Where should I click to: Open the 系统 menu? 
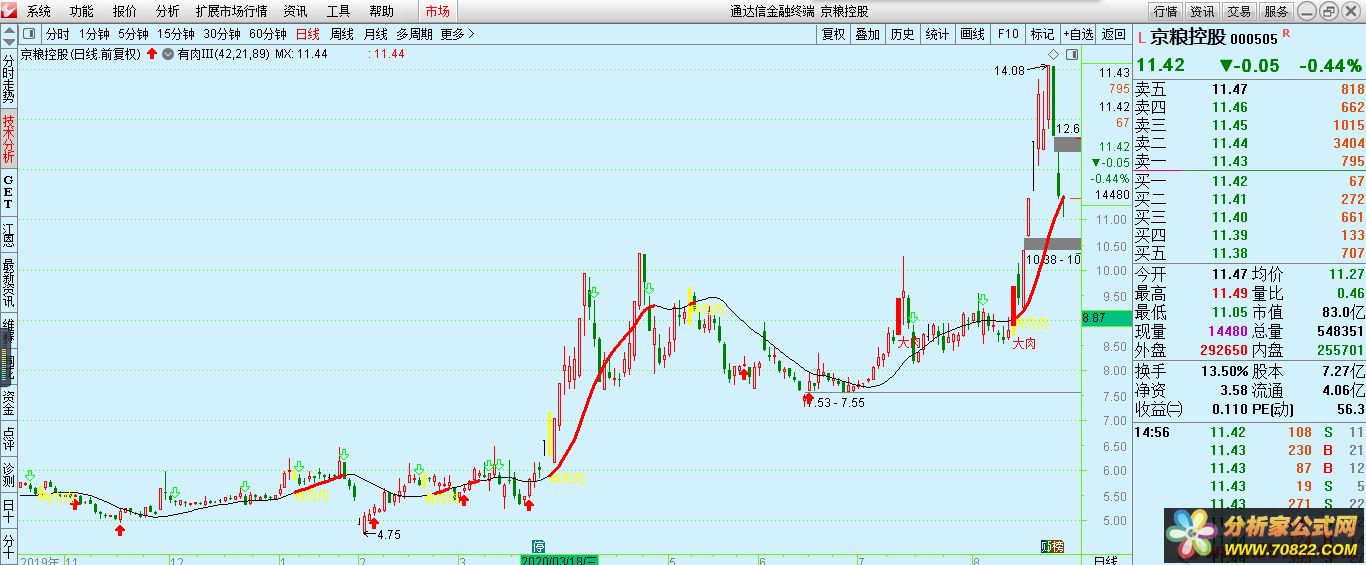[39, 11]
